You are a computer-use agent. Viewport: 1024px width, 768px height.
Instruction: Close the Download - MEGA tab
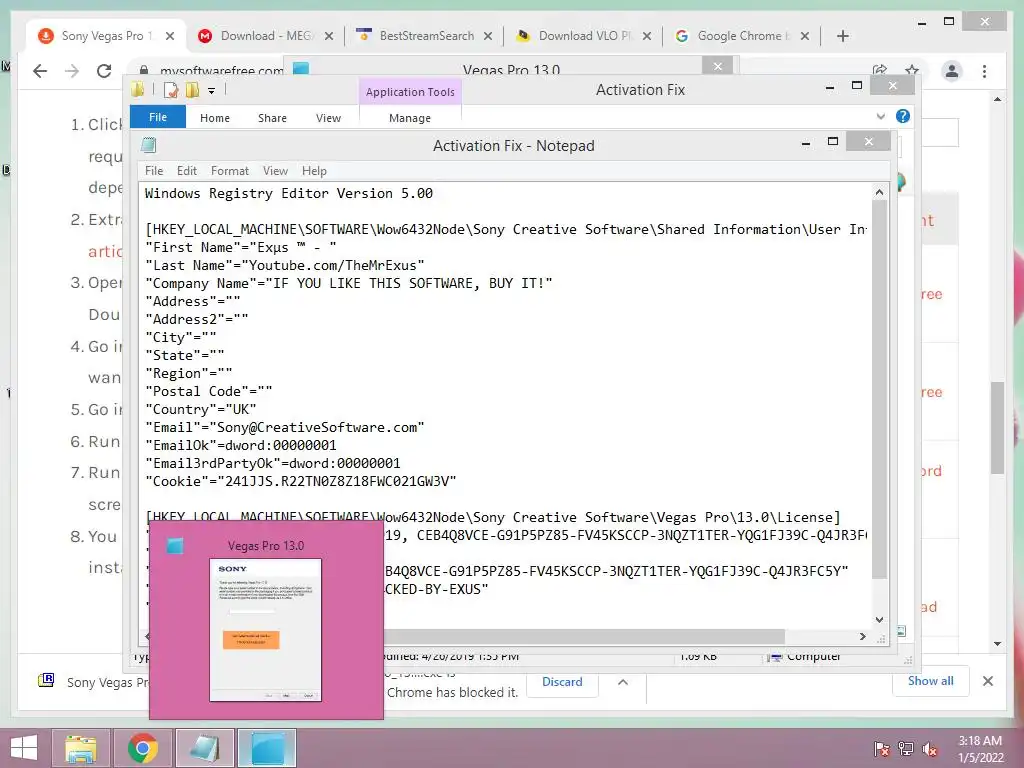click(329, 36)
